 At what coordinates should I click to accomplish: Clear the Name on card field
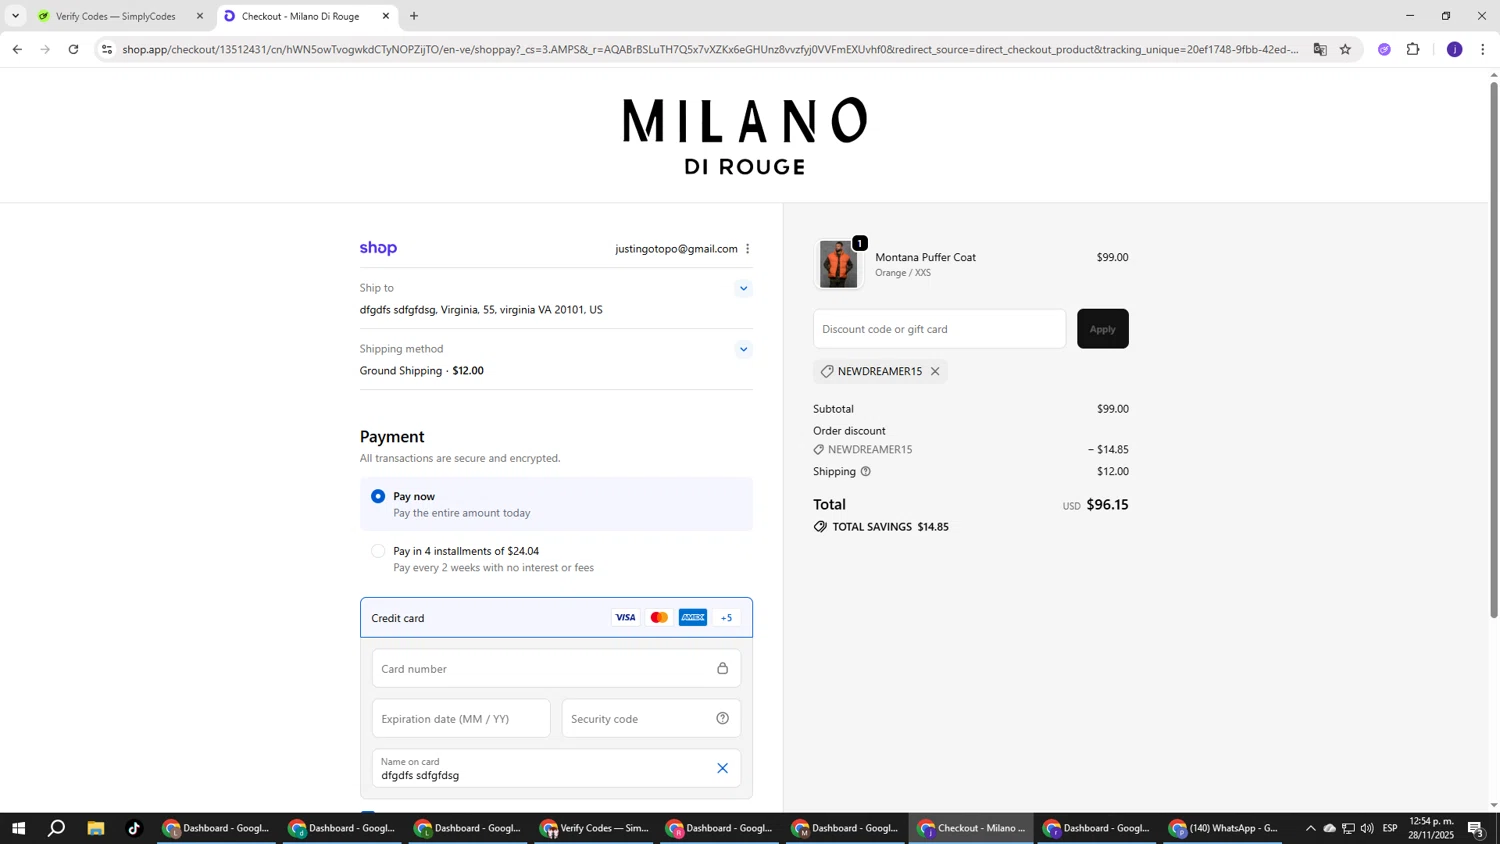coord(722,768)
